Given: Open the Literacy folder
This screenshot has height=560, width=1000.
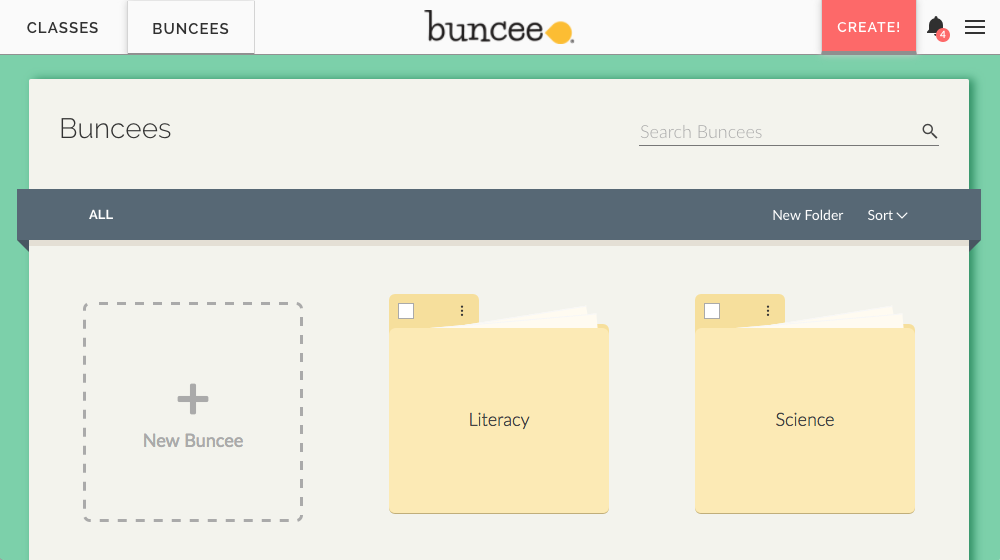Looking at the screenshot, I should click(x=498, y=420).
